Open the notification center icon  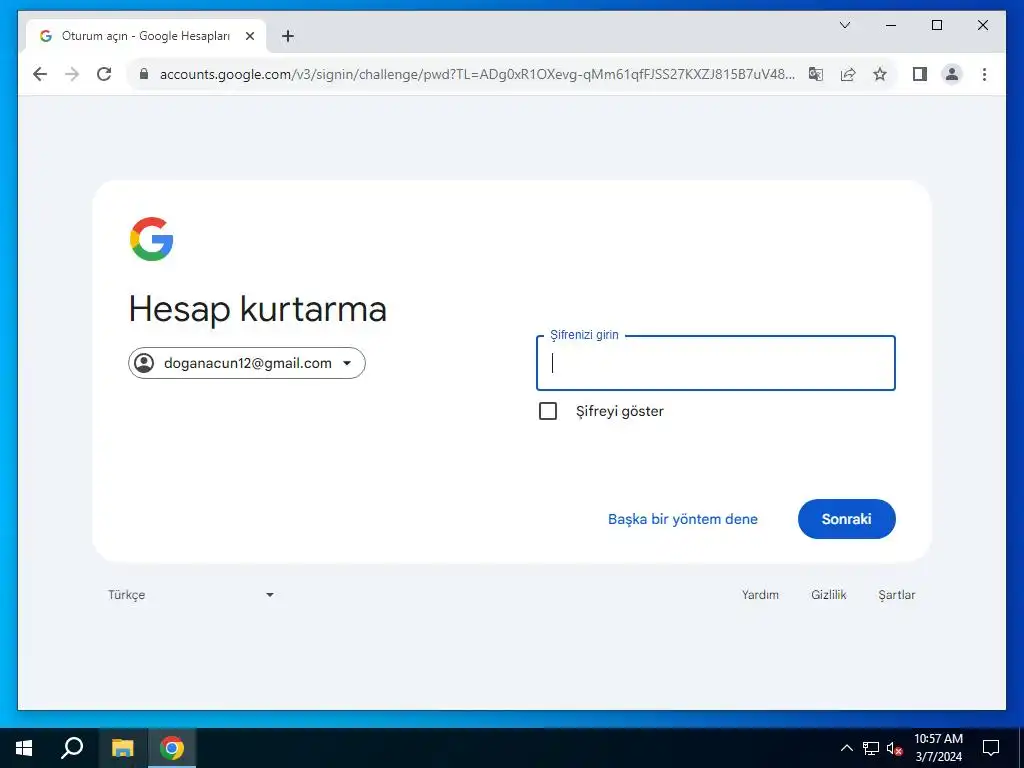991,748
